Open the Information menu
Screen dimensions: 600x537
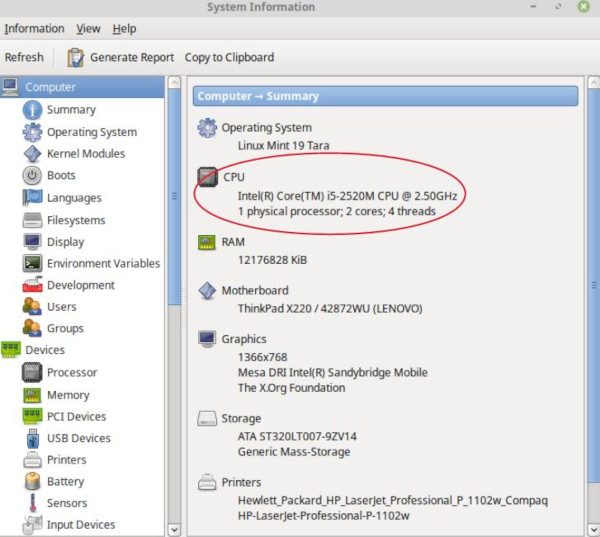pyautogui.click(x=34, y=29)
